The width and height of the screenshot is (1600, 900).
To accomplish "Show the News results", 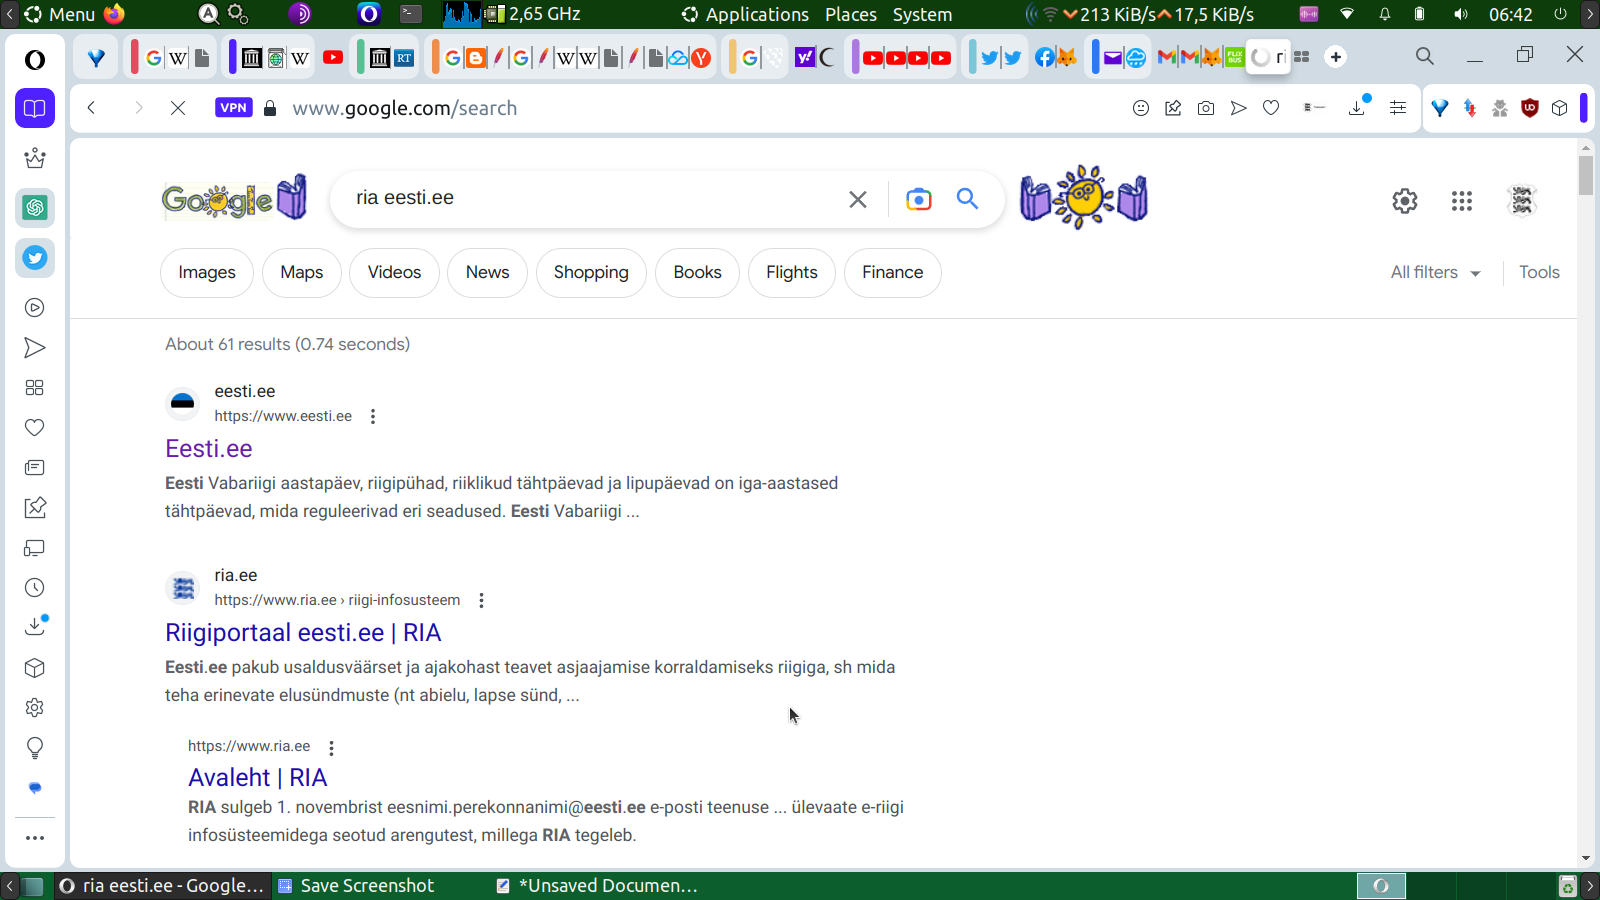I will point(487,273).
